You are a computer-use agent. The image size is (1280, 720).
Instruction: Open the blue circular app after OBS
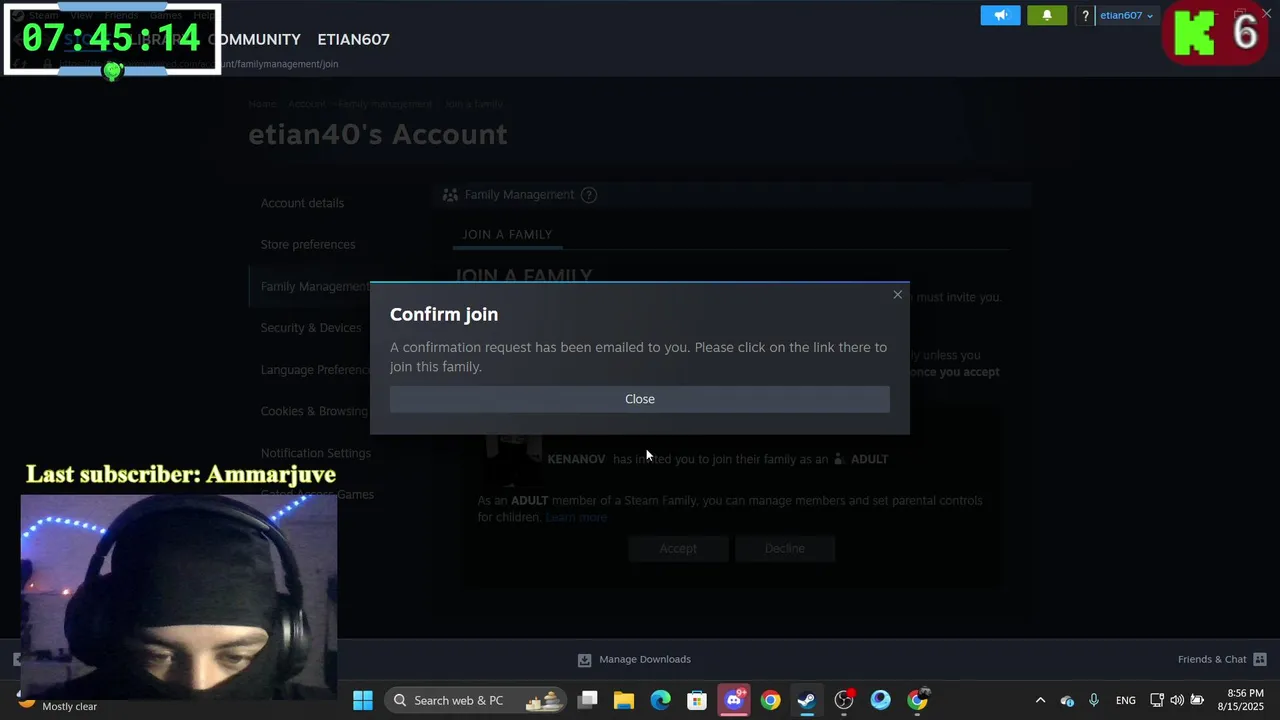tap(880, 700)
